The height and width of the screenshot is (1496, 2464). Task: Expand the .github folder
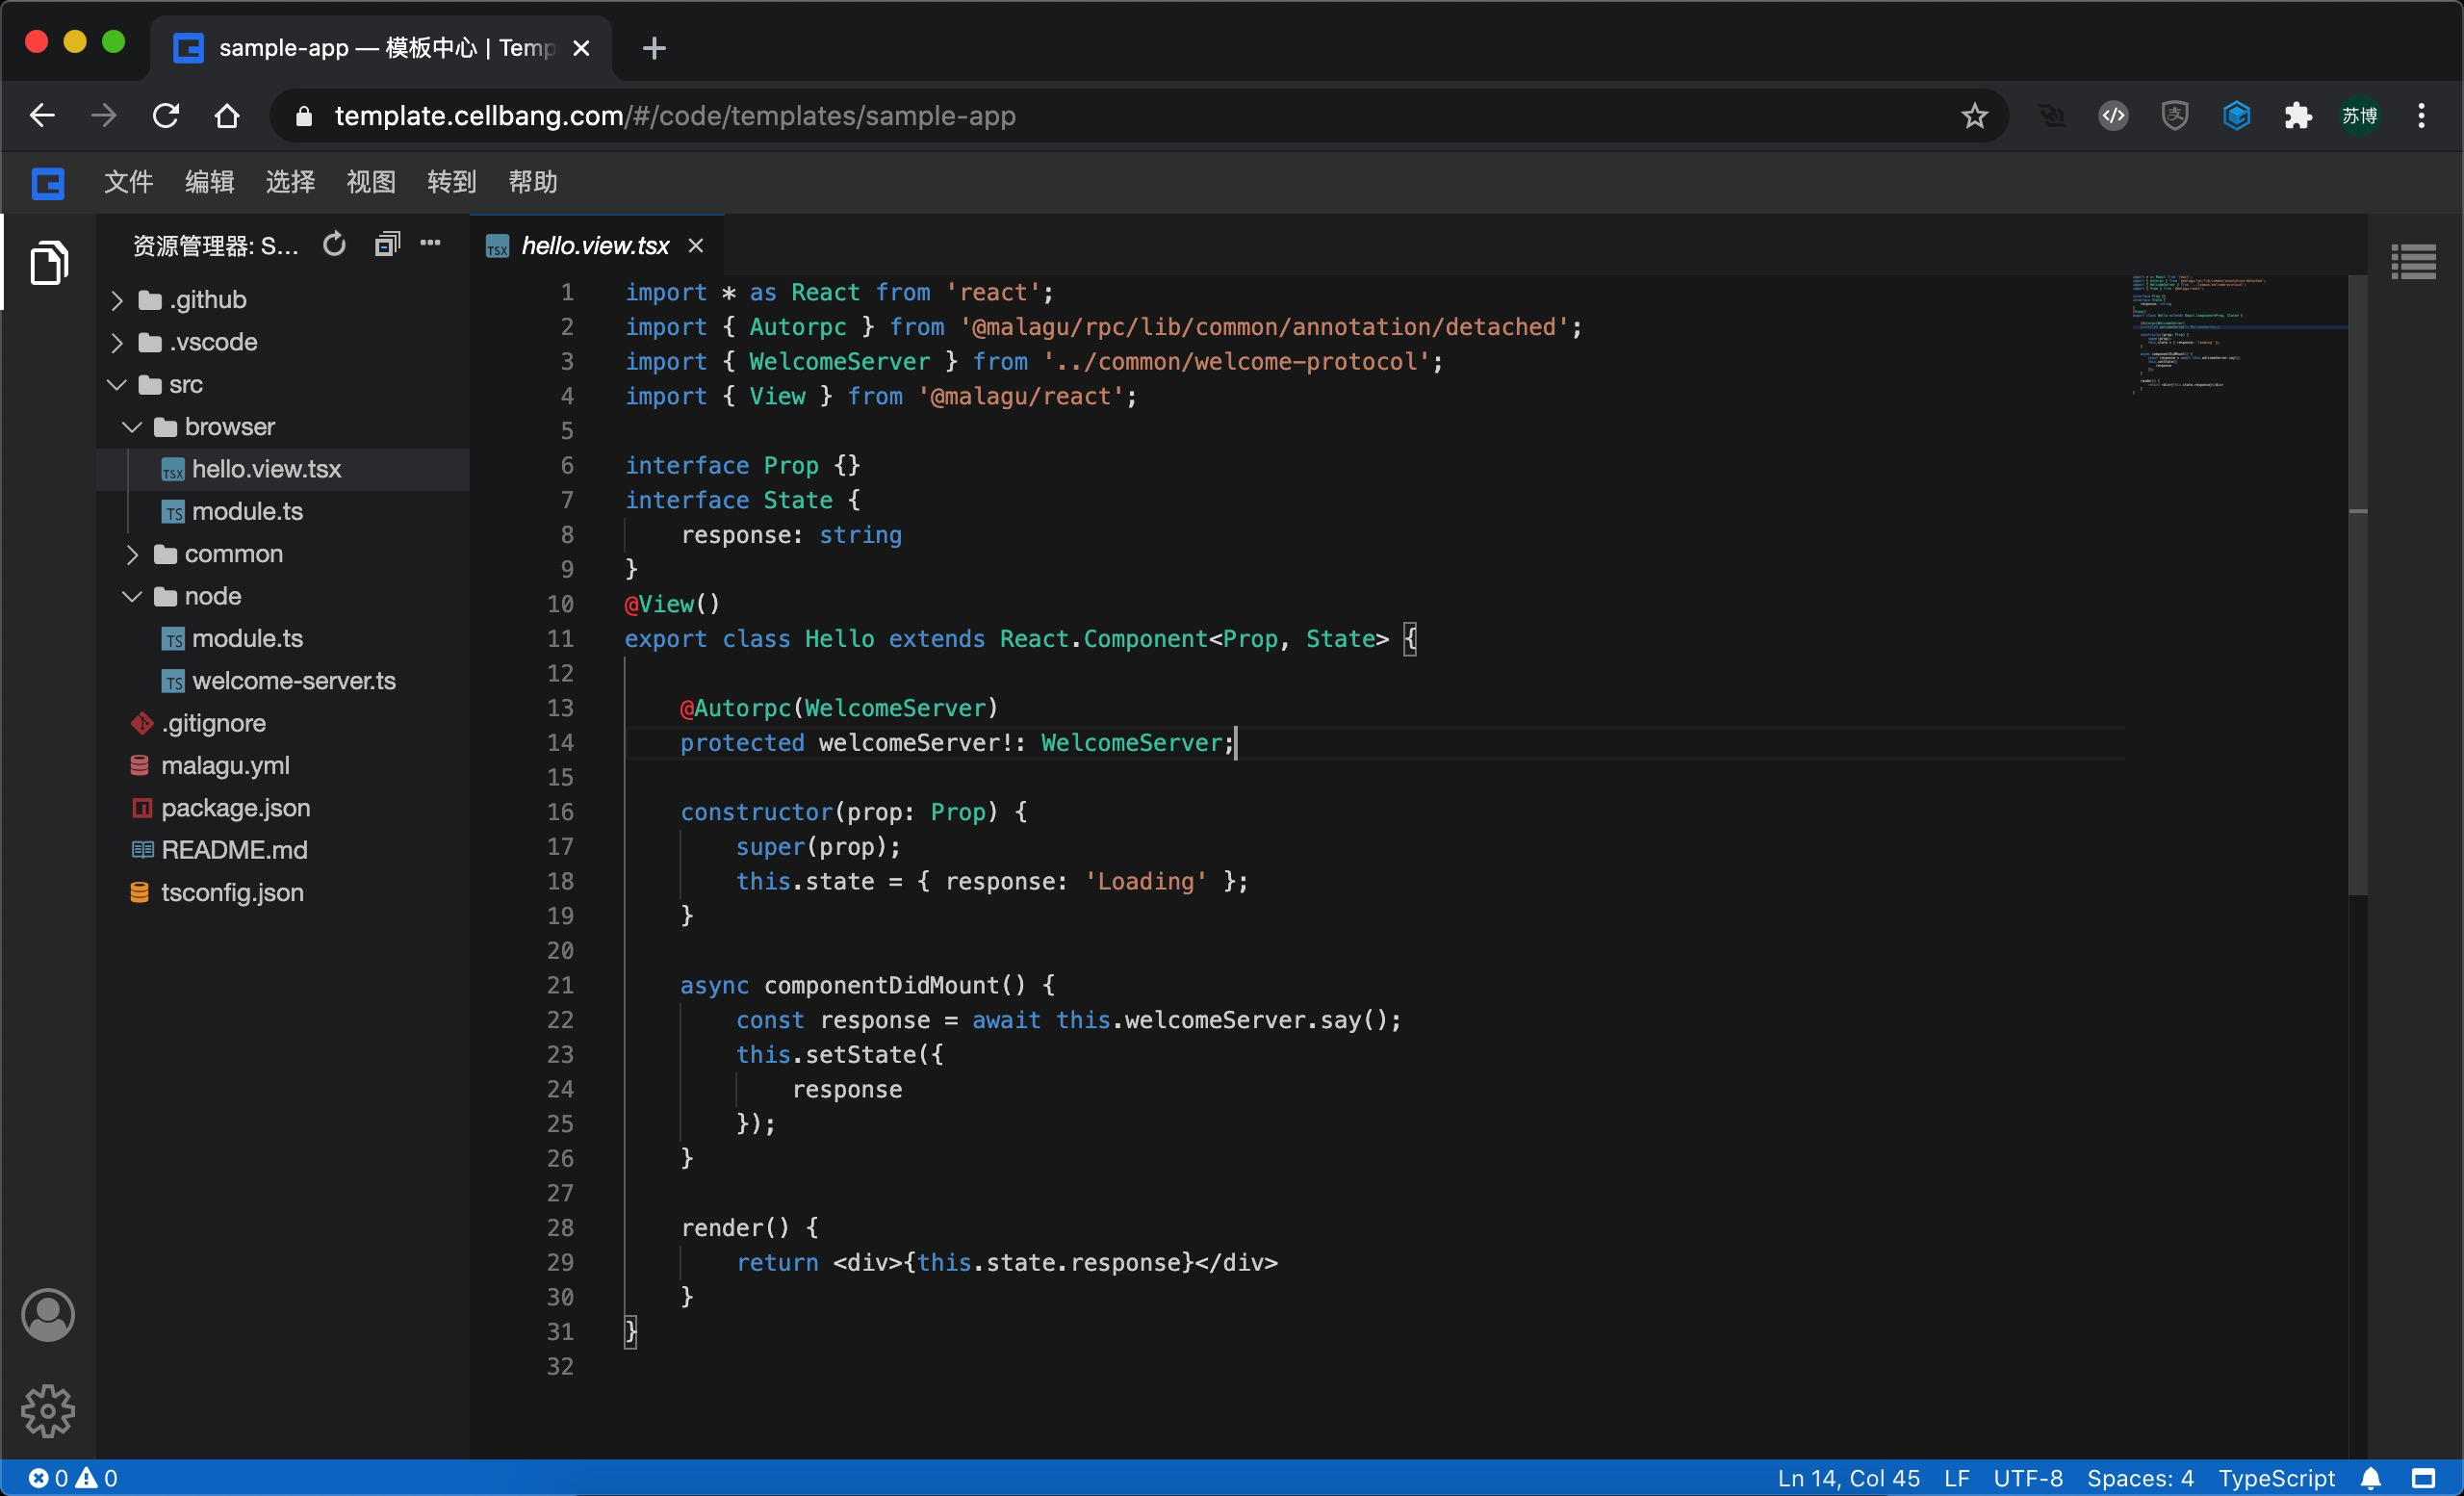207,300
